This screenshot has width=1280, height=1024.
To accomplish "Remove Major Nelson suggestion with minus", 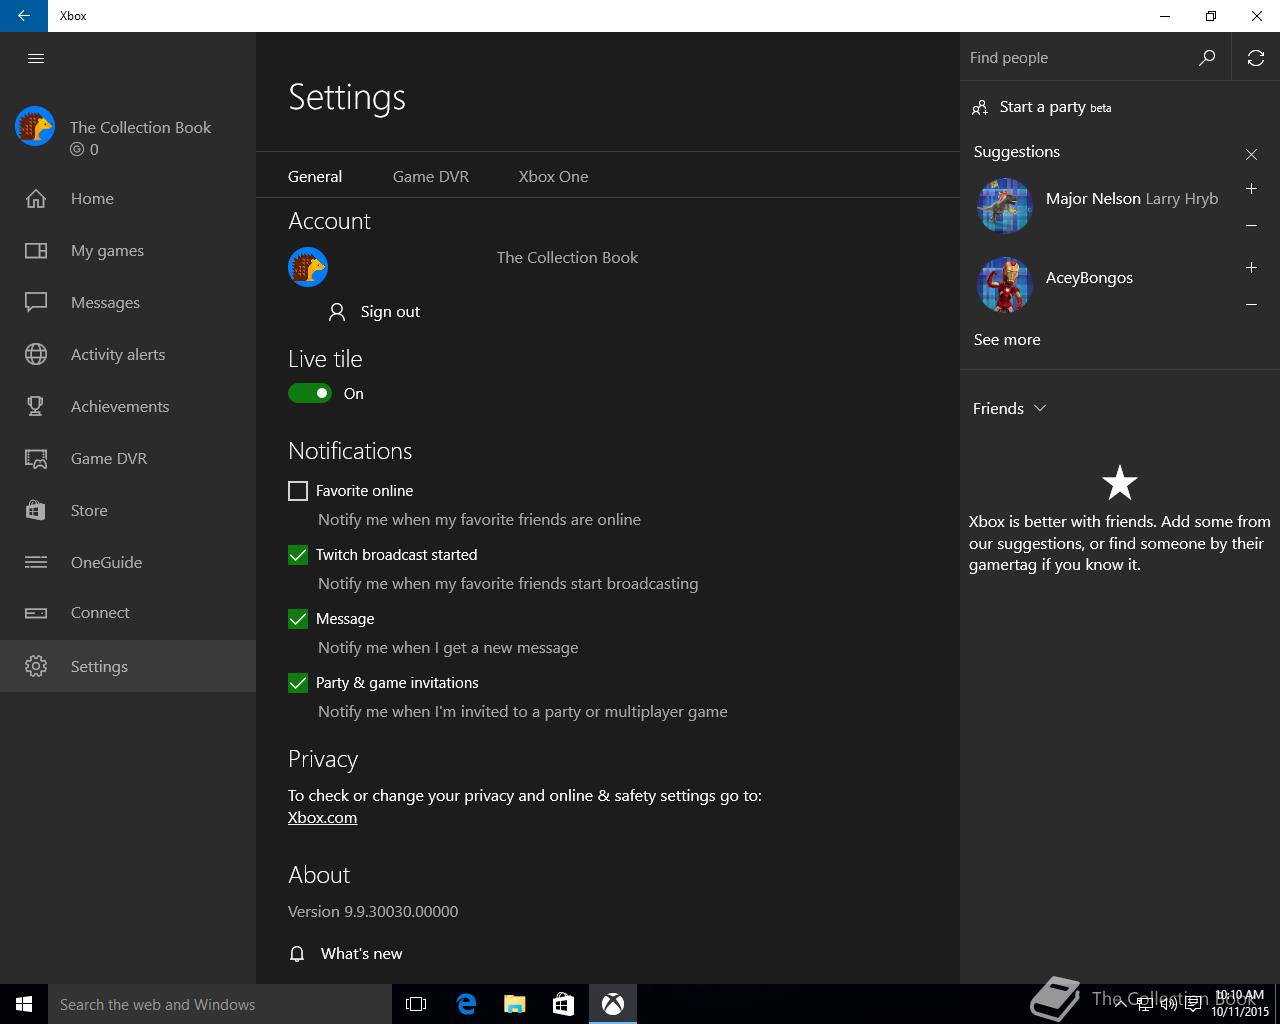I will [x=1251, y=225].
